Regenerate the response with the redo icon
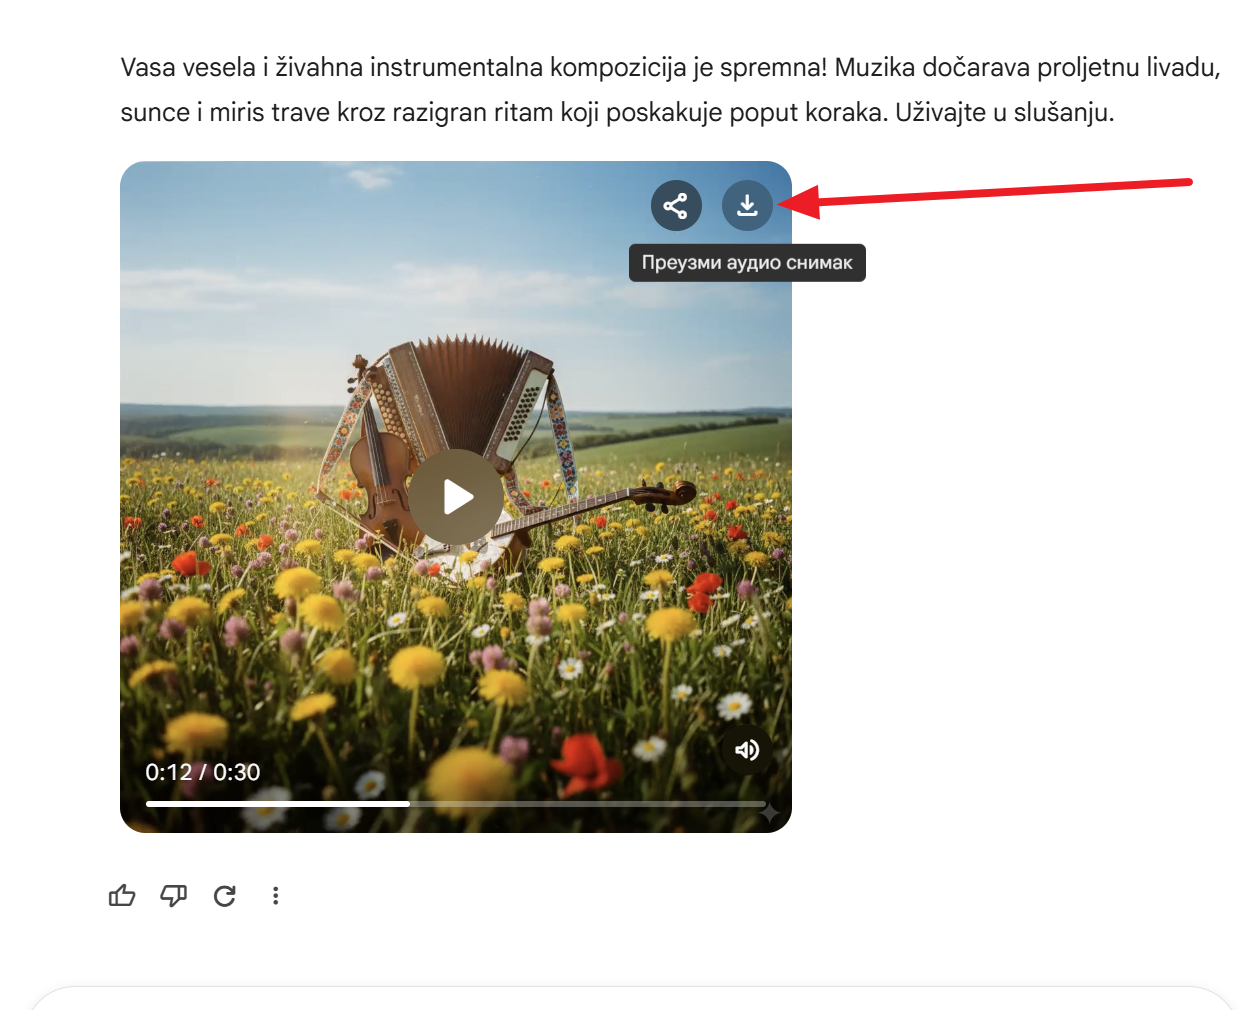The height and width of the screenshot is (1010, 1260). coord(225,896)
